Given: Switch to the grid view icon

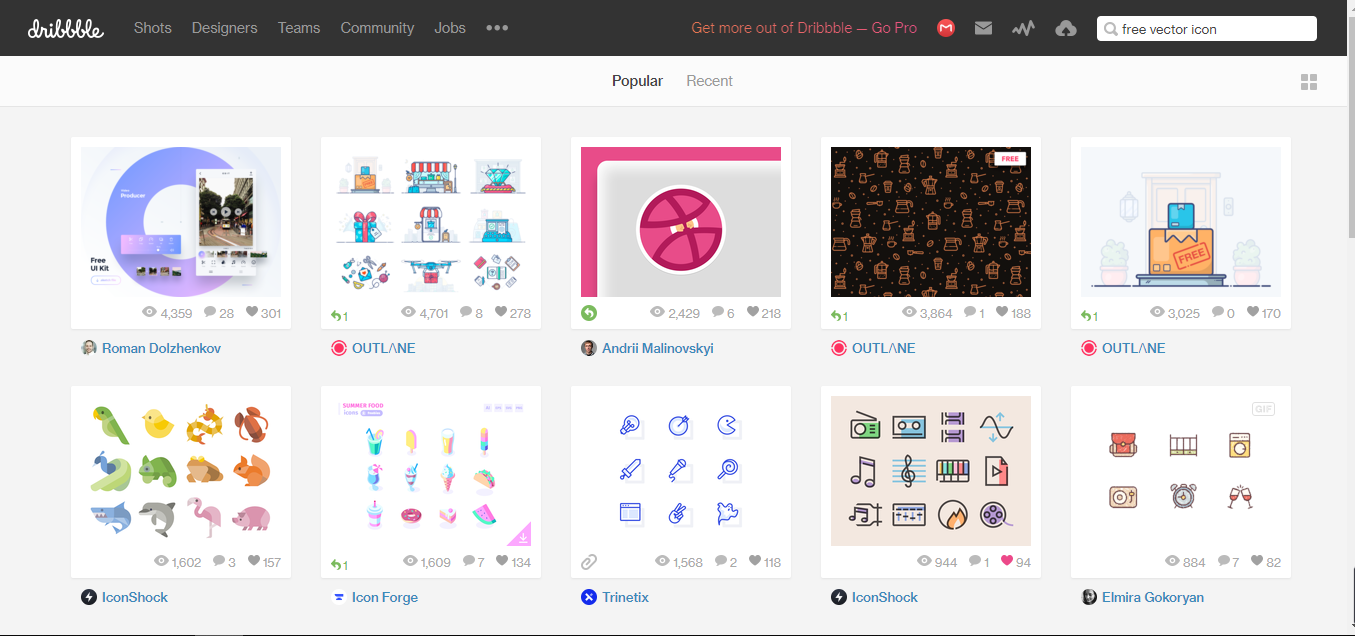Looking at the screenshot, I should (1309, 82).
